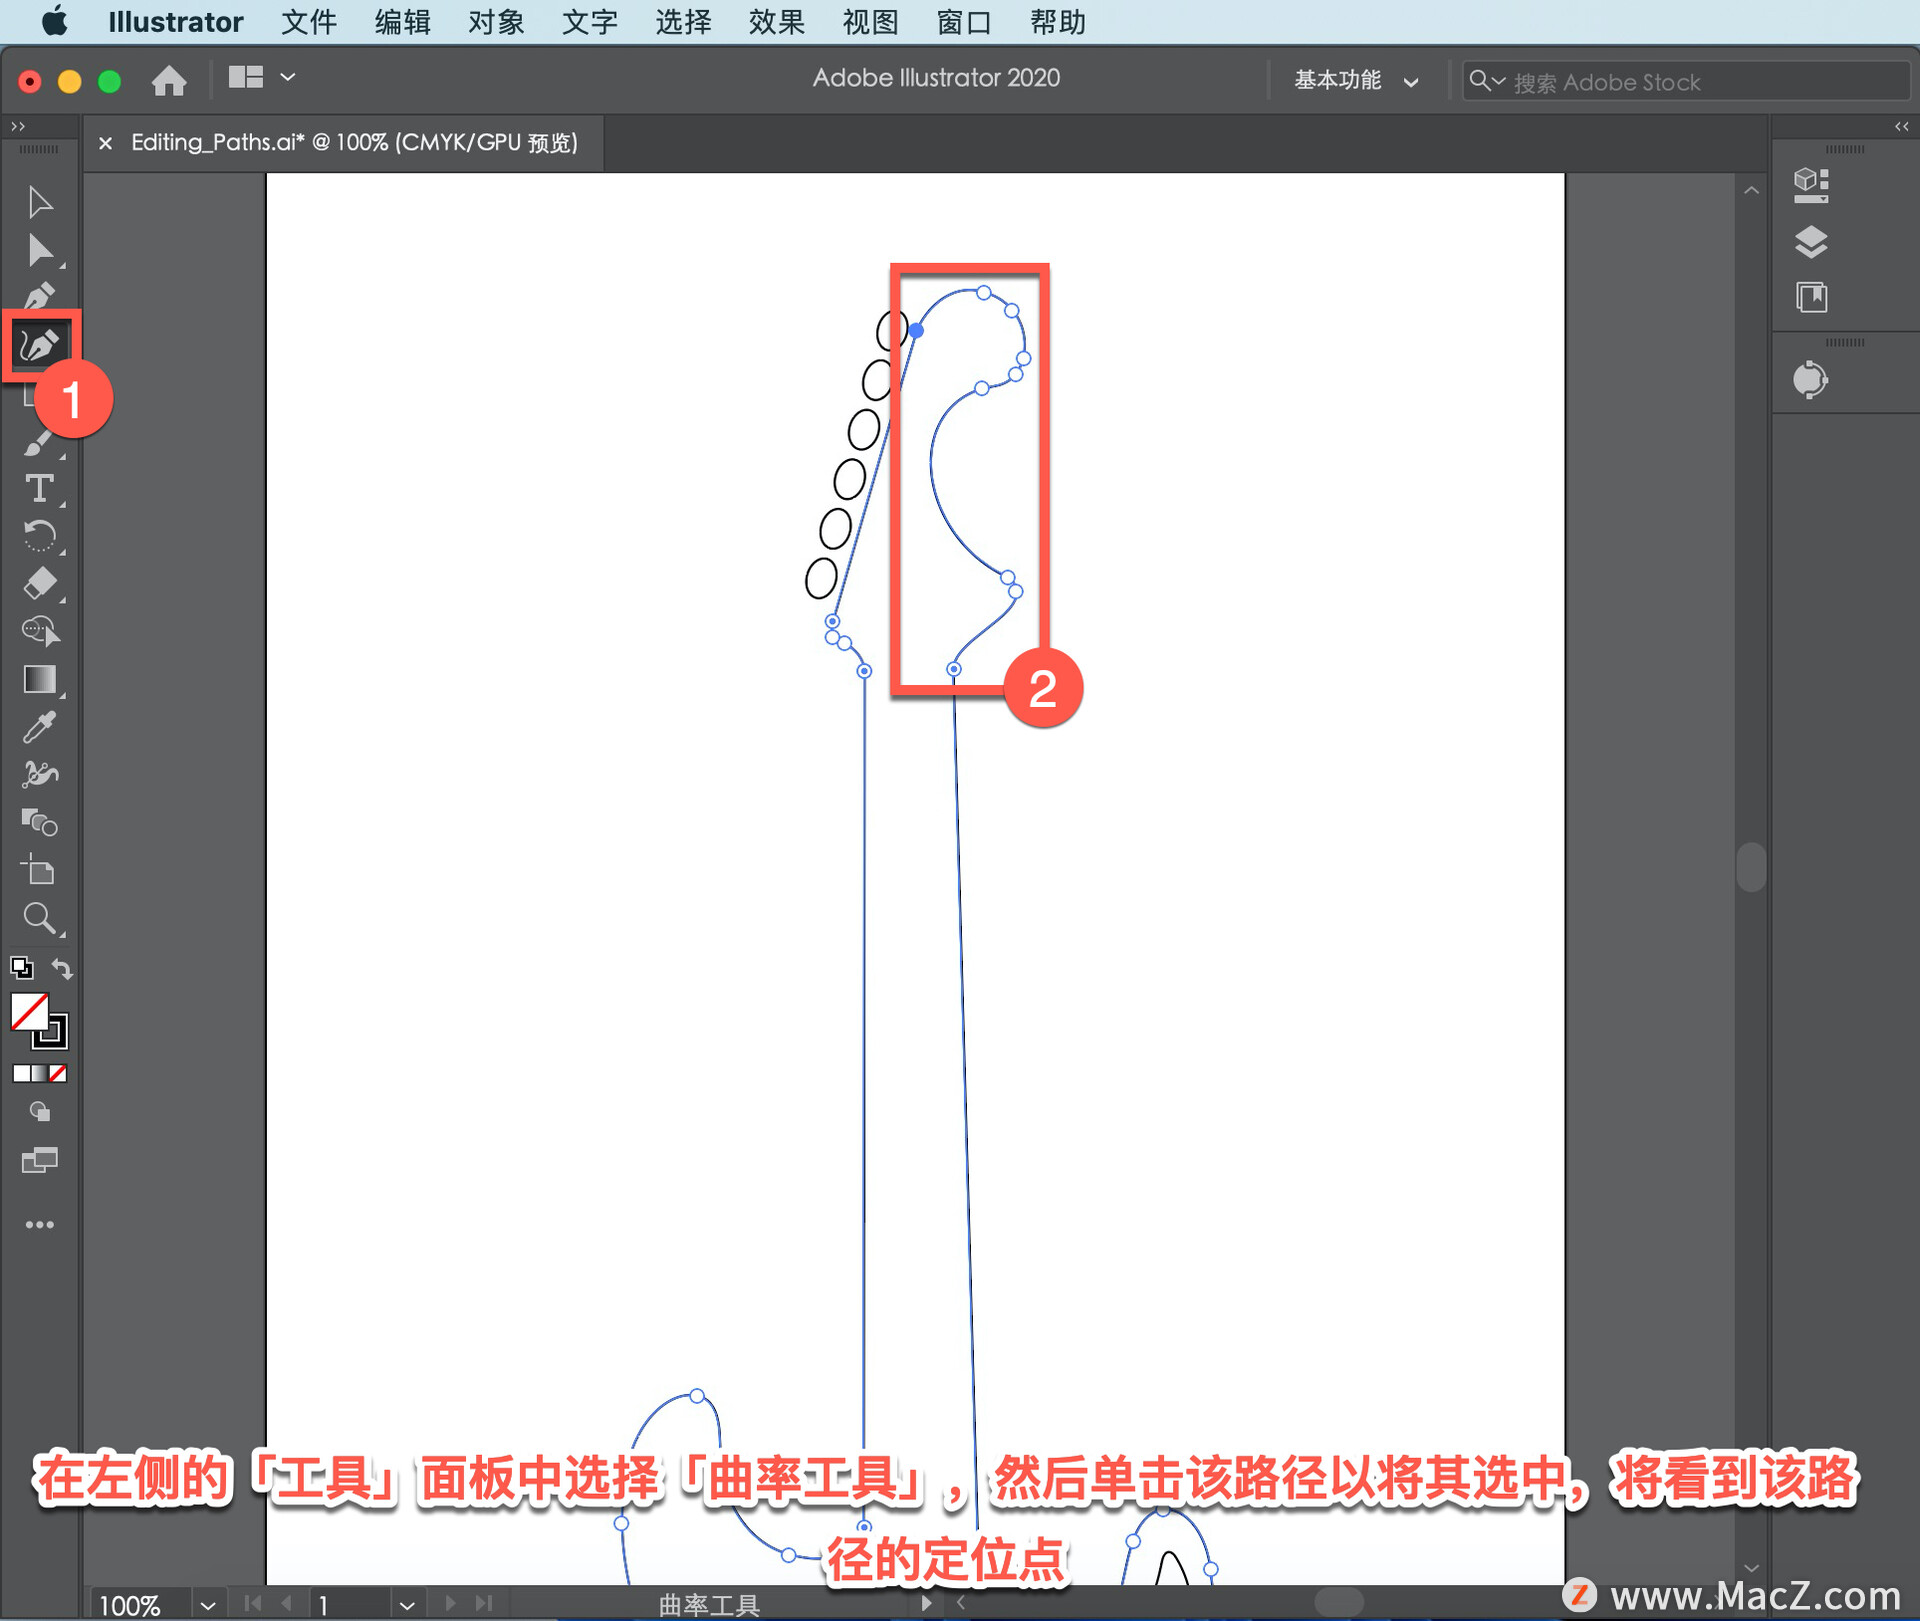Viewport: 1920px width, 1621px height.
Task: Open the 对象 menu
Action: [496, 22]
